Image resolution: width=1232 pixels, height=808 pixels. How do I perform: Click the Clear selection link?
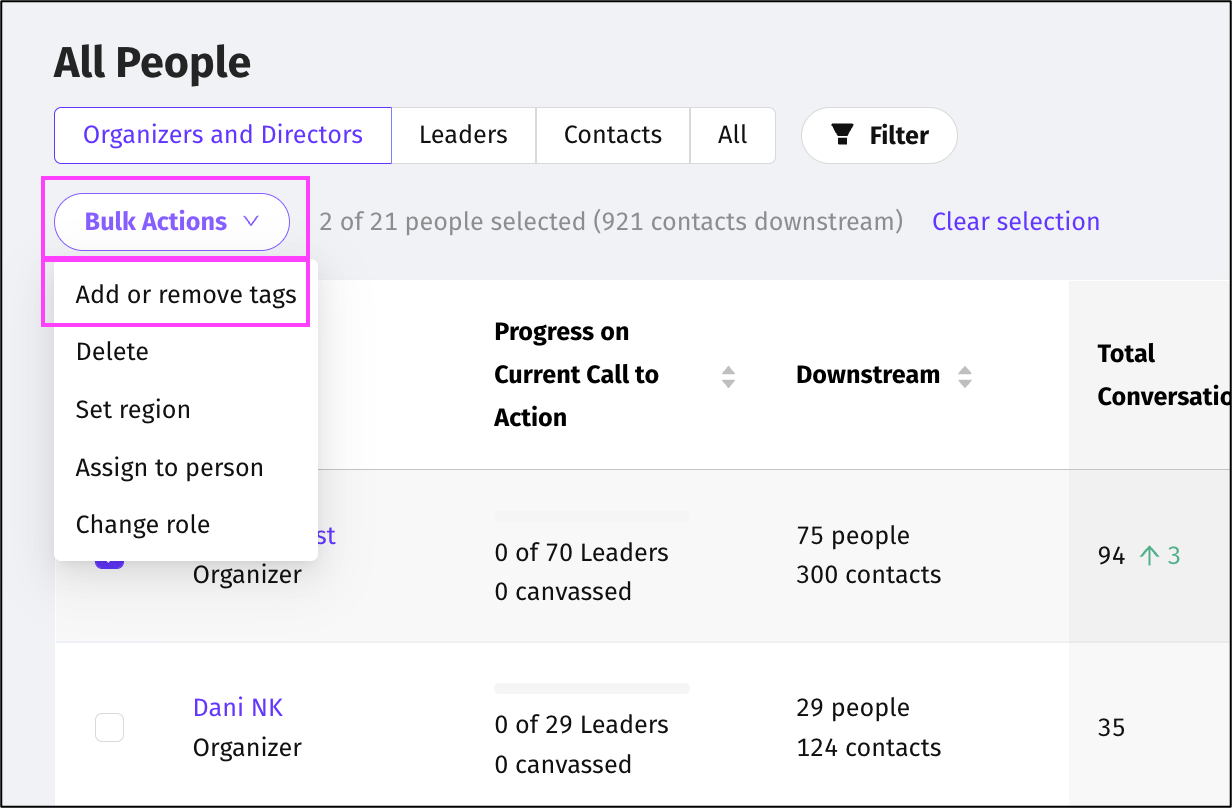click(1015, 222)
